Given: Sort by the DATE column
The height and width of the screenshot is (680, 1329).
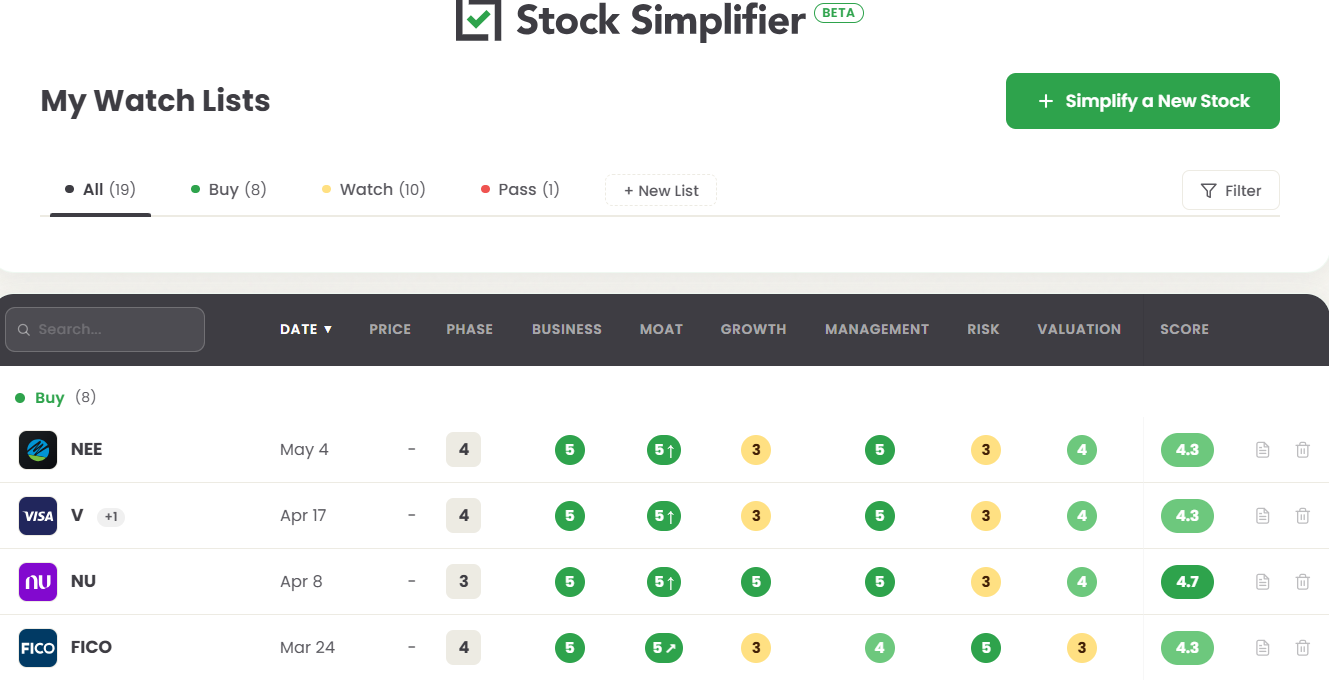Looking at the screenshot, I should click(306, 329).
